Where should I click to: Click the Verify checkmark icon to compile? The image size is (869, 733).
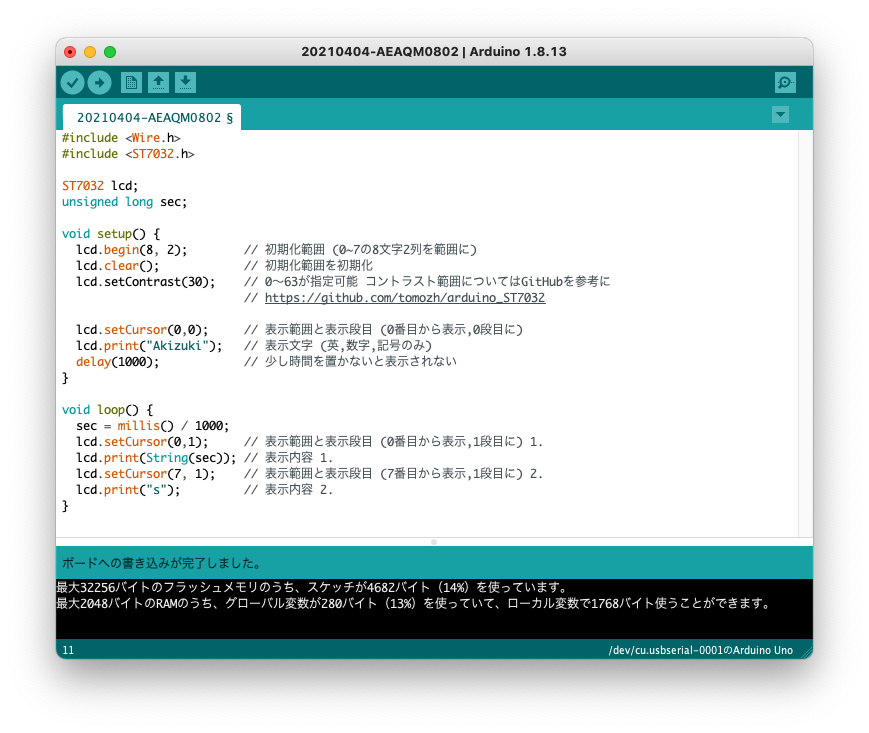click(72, 82)
